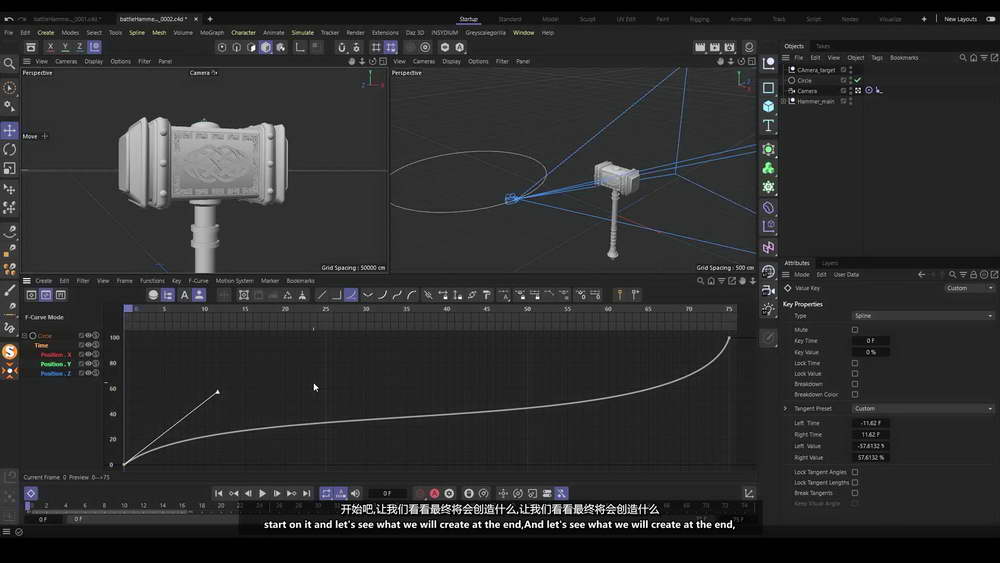The width and height of the screenshot is (1000, 563).
Task: Switch to the Layers tab in attributes
Action: 830,263
